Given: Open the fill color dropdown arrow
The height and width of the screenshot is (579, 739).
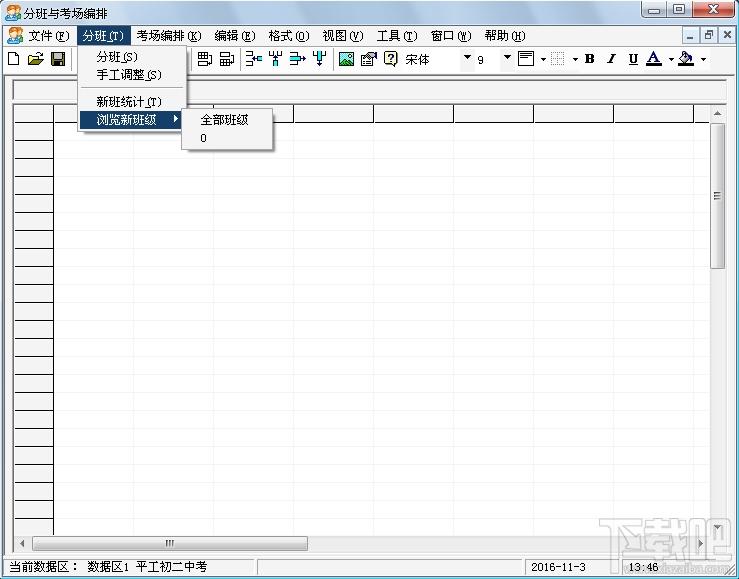Looking at the screenshot, I should 703,59.
